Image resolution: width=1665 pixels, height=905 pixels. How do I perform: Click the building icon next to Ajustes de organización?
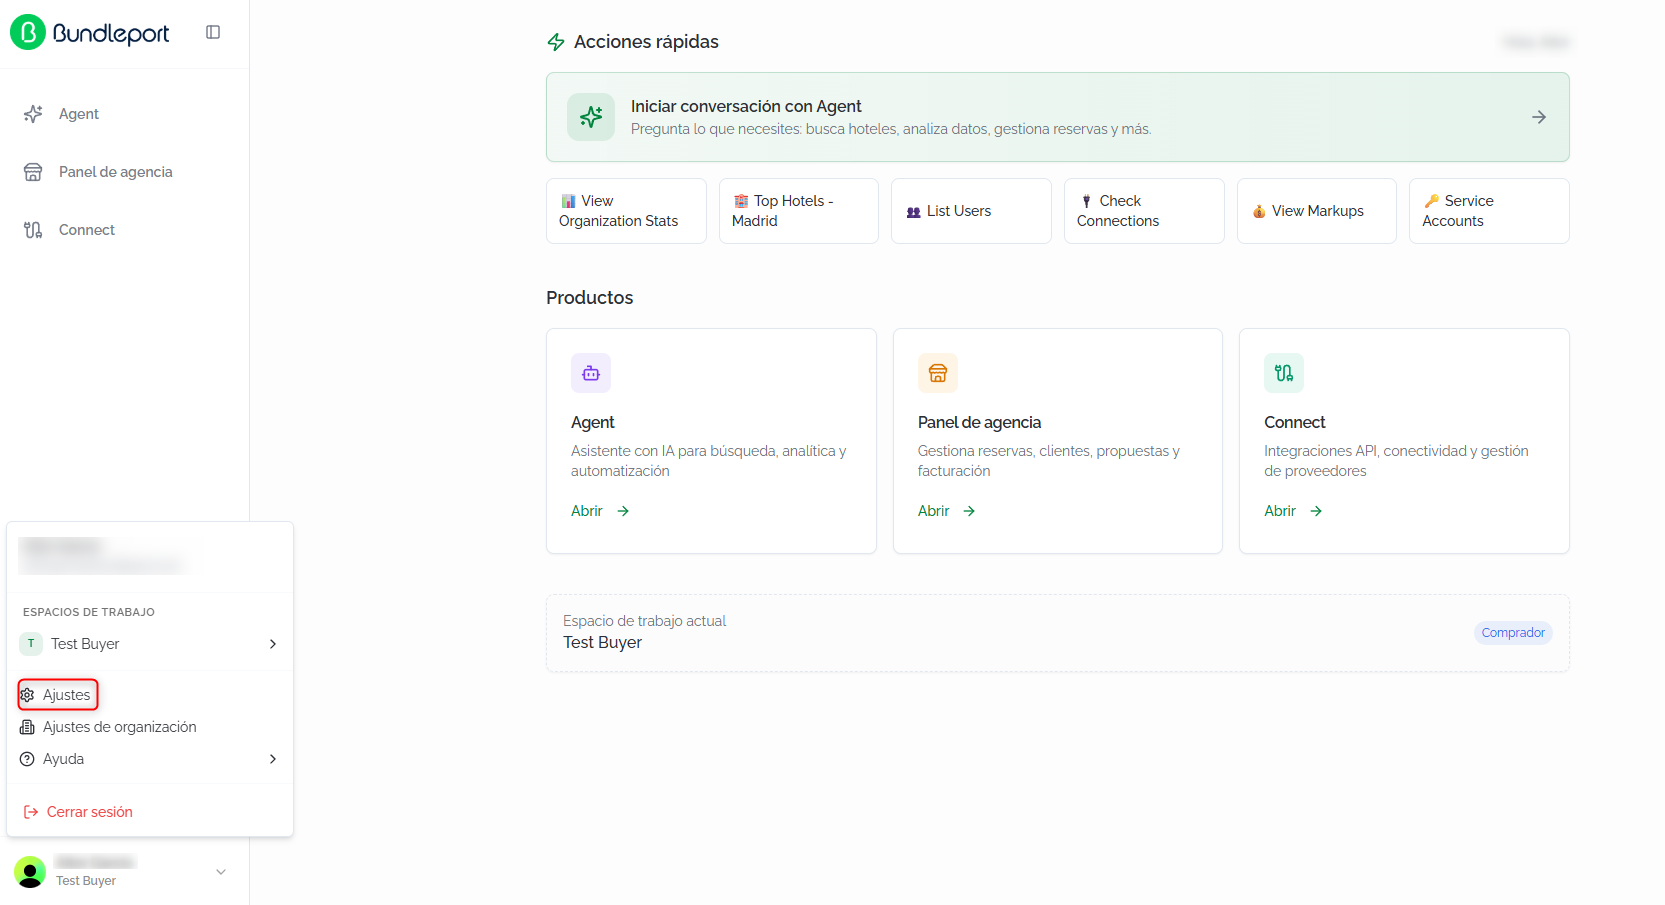tap(28, 727)
